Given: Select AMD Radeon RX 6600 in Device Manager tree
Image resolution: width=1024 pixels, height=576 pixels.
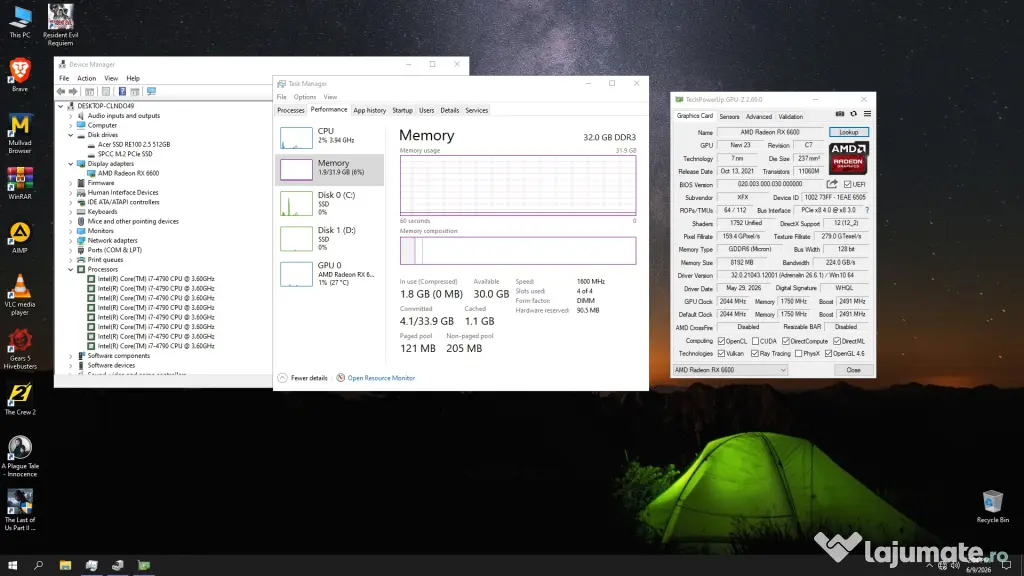Looking at the screenshot, I should coord(128,173).
